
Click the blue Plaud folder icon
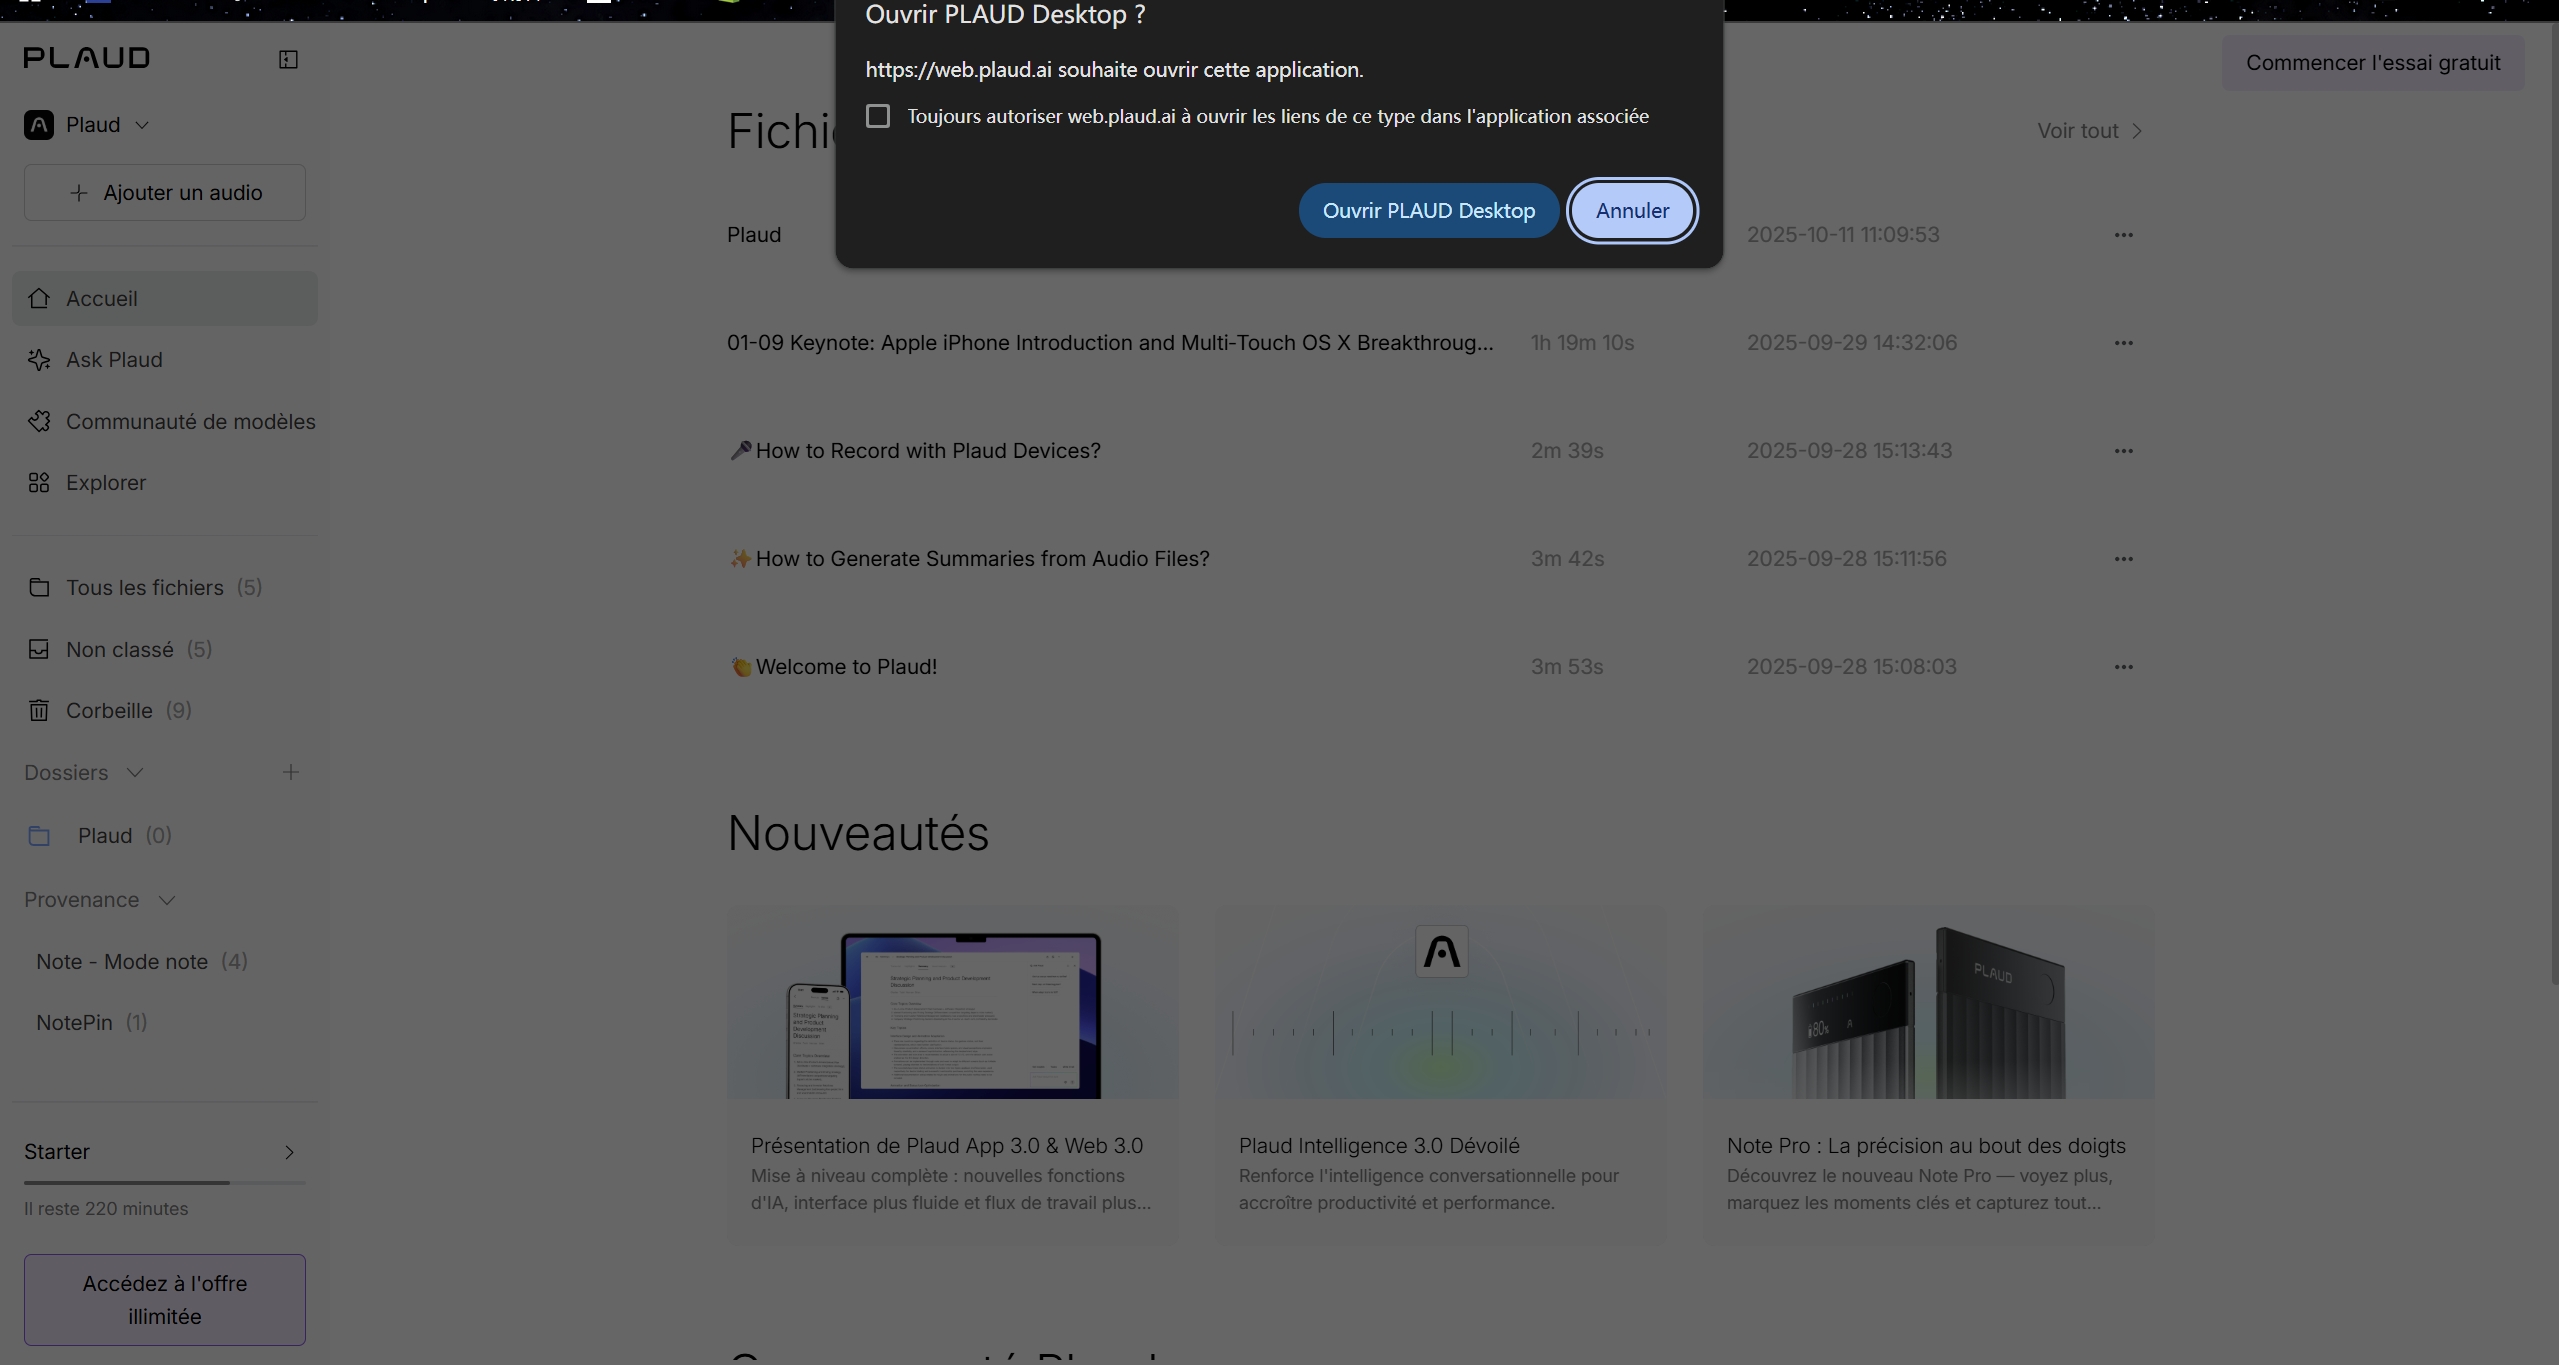pyautogui.click(x=39, y=836)
